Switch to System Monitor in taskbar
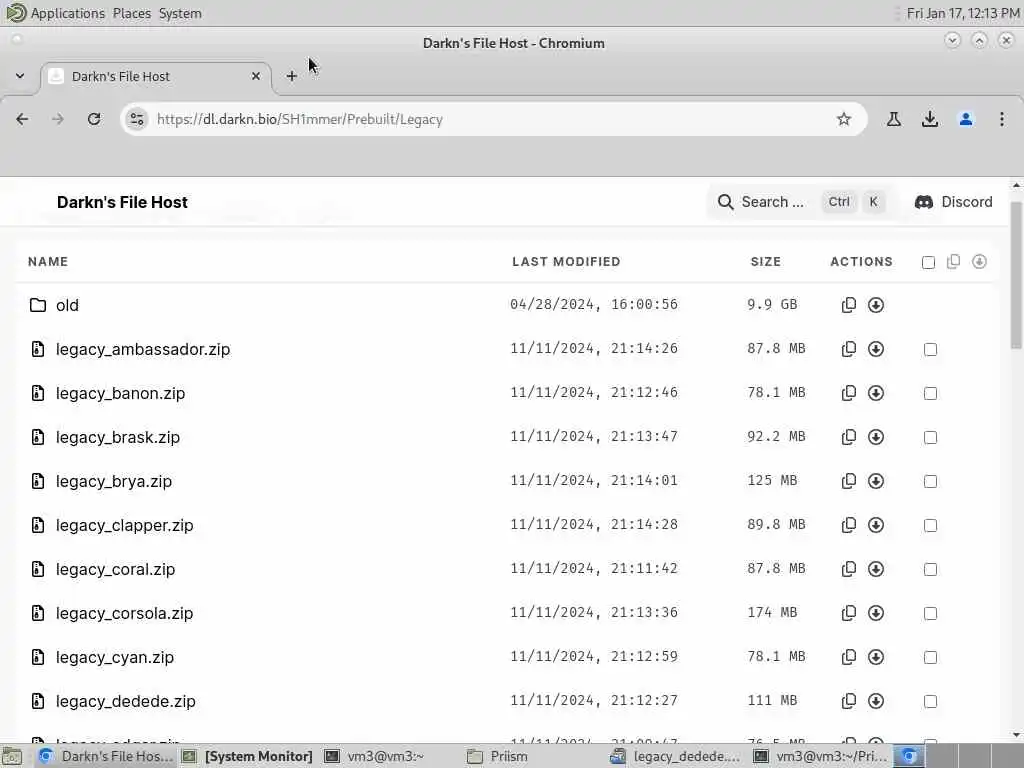The width and height of the screenshot is (1024, 768). [248, 756]
